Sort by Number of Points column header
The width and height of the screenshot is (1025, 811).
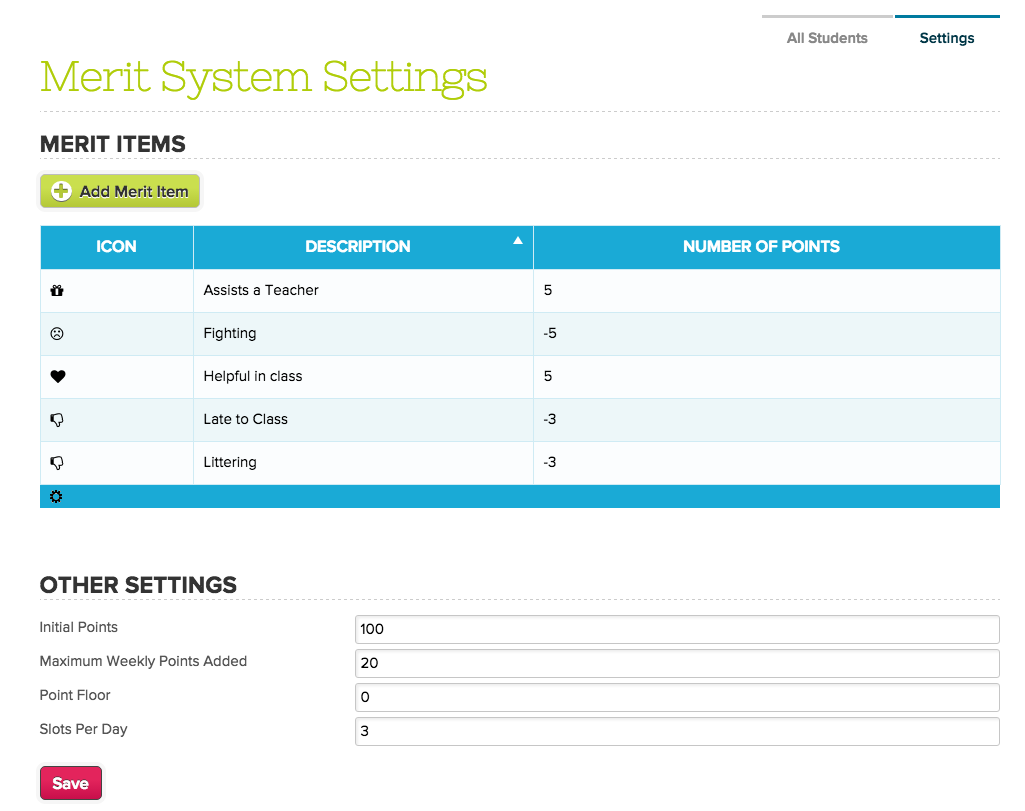coord(761,247)
